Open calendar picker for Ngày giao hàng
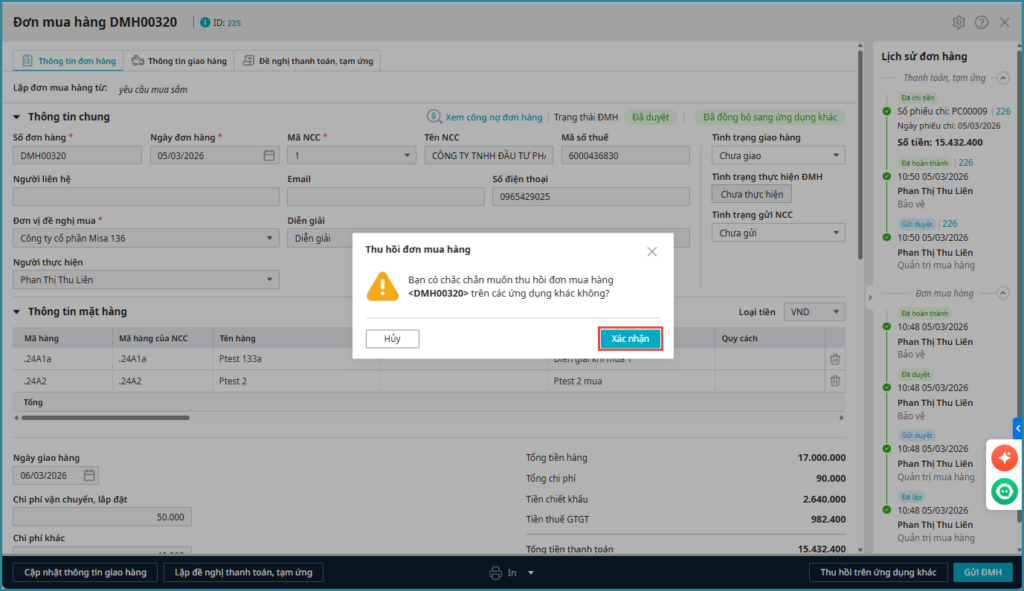The width and height of the screenshot is (1024, 591). coord(89,475)
